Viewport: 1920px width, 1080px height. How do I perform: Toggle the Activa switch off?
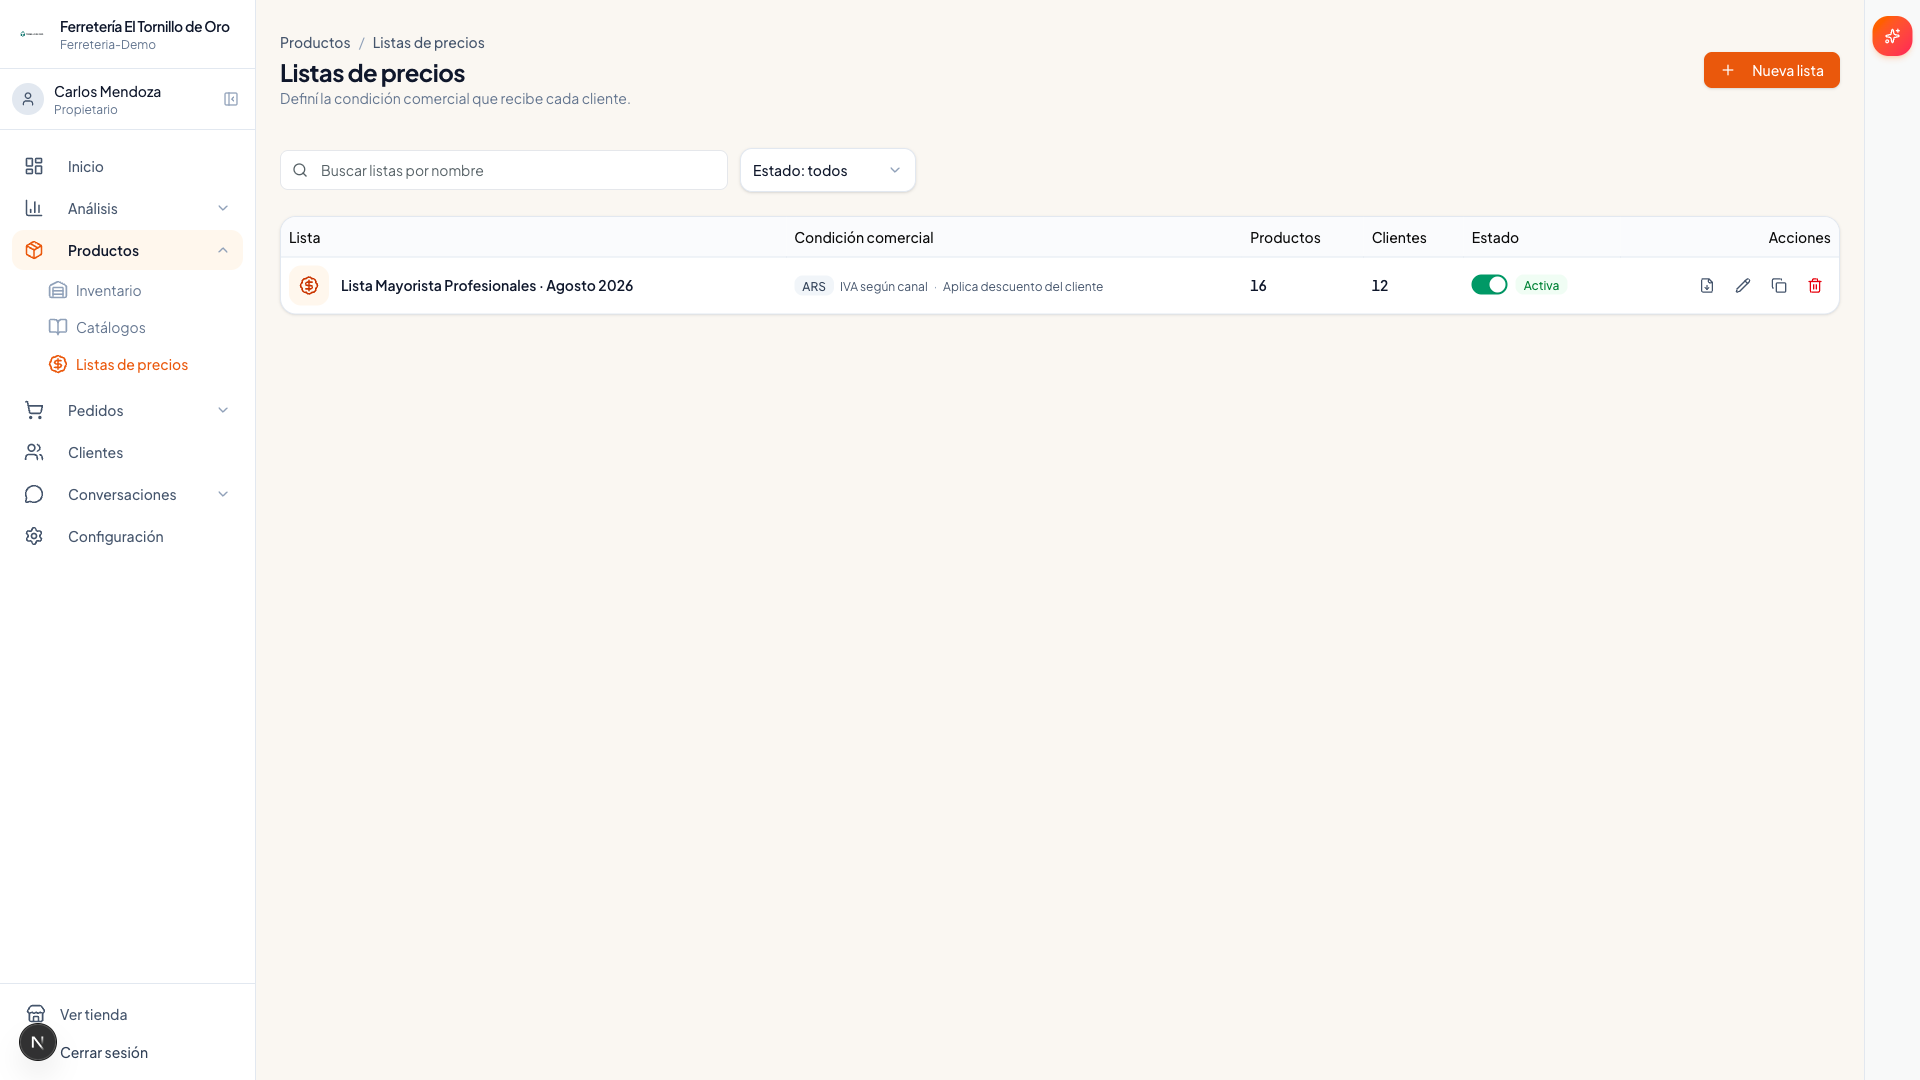click(1489, 285)
